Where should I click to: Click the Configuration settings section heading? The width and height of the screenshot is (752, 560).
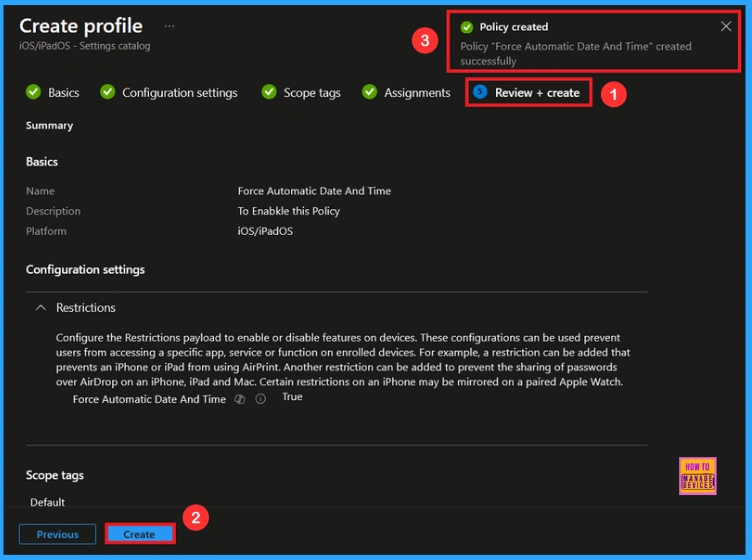[85, 269]
